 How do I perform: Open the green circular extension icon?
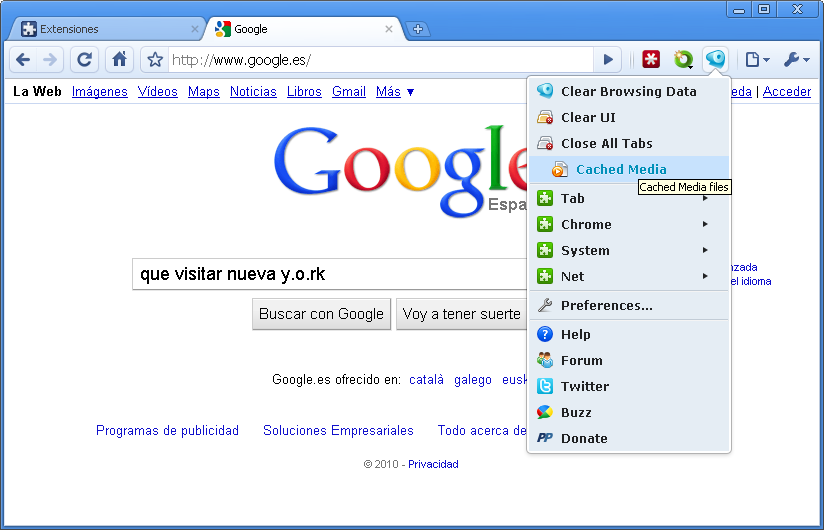[683, 59]
